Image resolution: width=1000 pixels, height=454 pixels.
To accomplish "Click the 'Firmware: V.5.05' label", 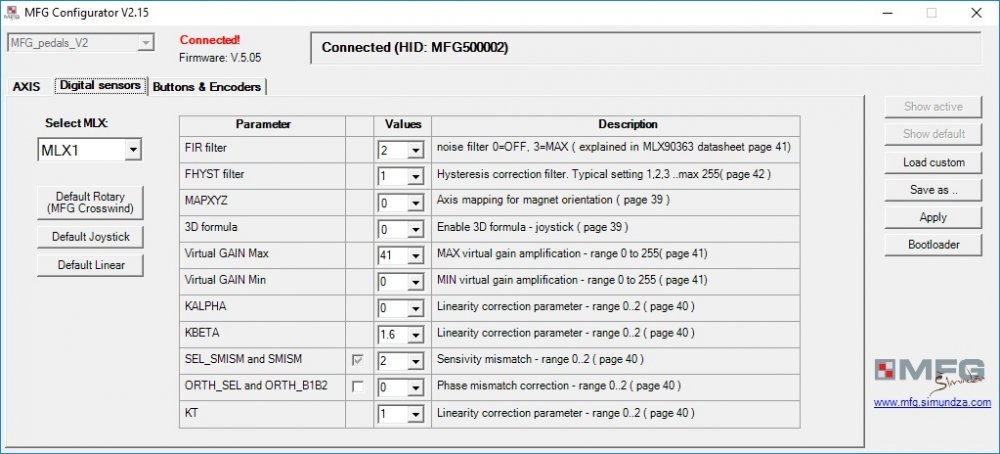I will pos(220,58).
